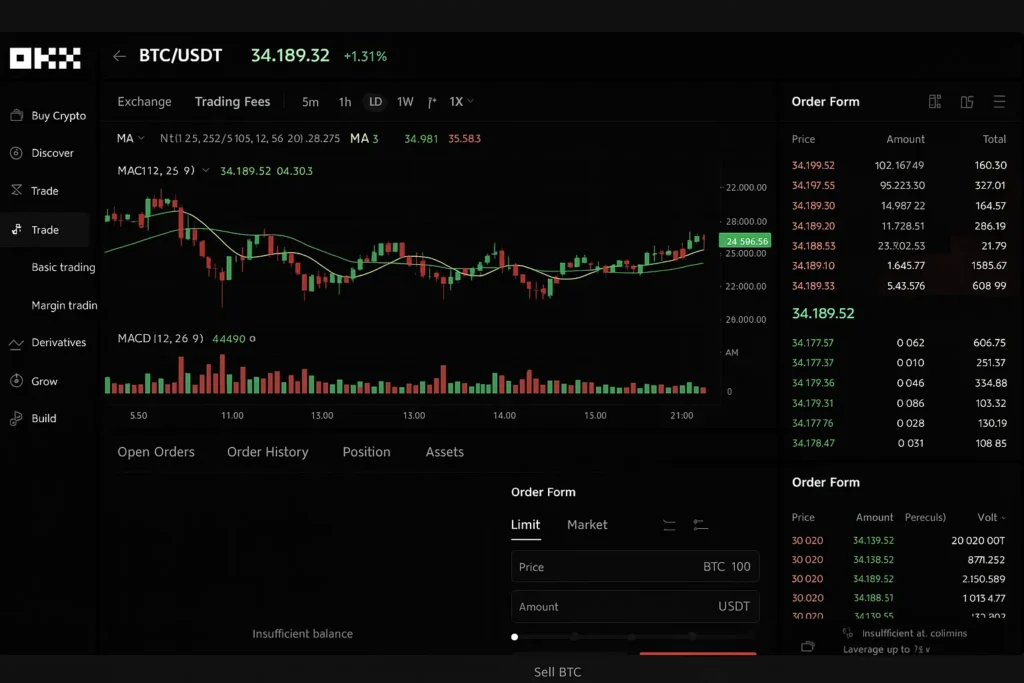The image size is (1024, 683).
Task: Open the Discover section icon
Action: click(17, 152)
